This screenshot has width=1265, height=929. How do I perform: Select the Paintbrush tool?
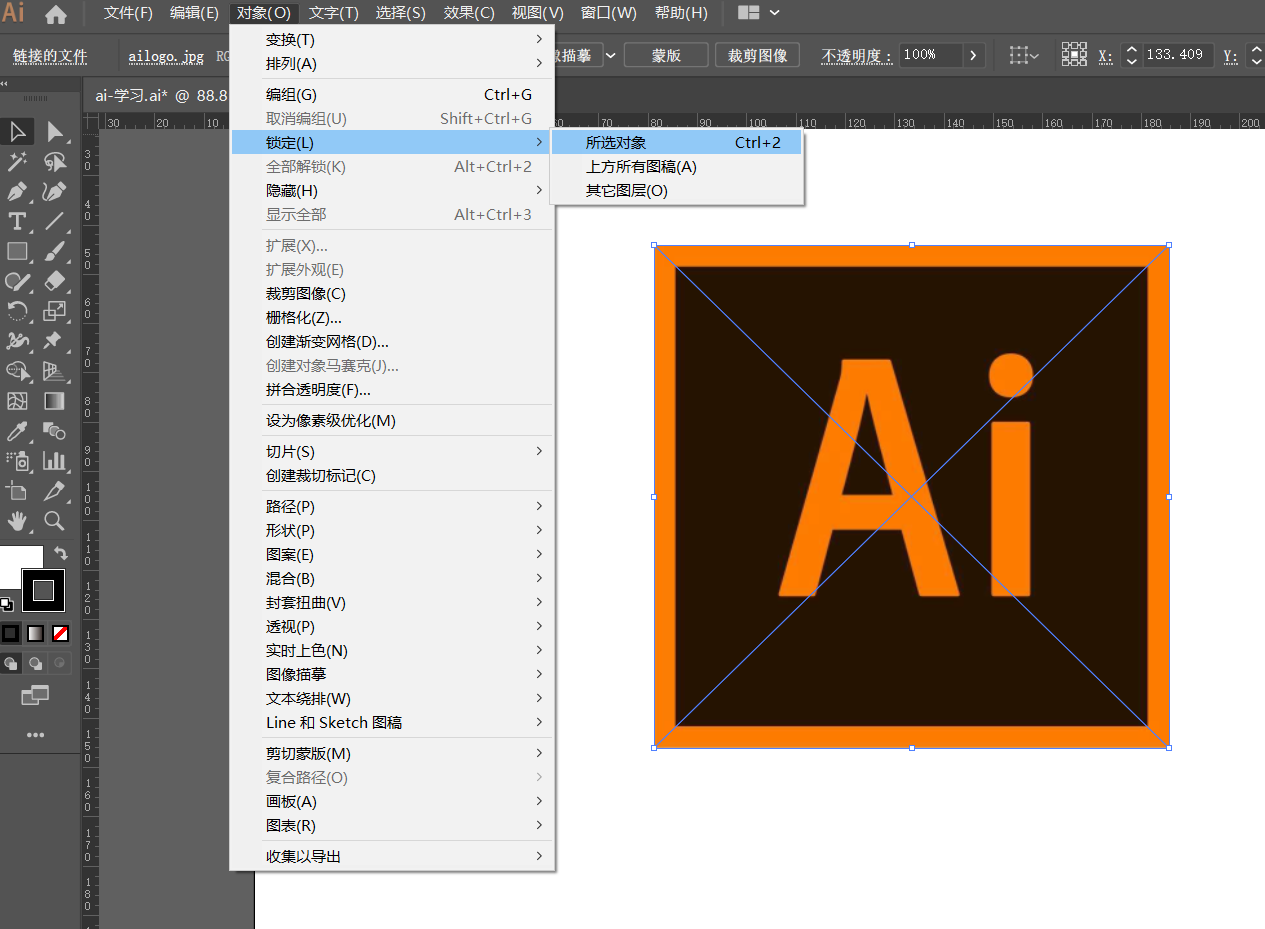(55, 251)
